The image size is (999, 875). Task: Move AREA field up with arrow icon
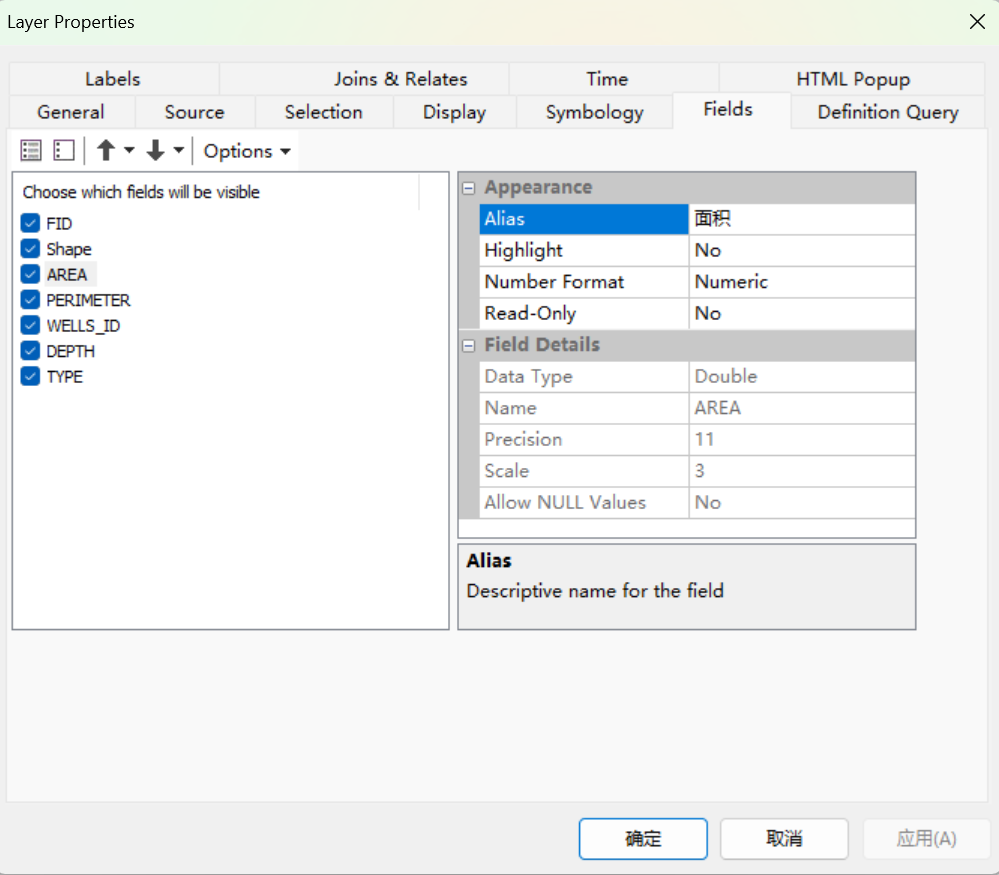click(x=104, y=150)
